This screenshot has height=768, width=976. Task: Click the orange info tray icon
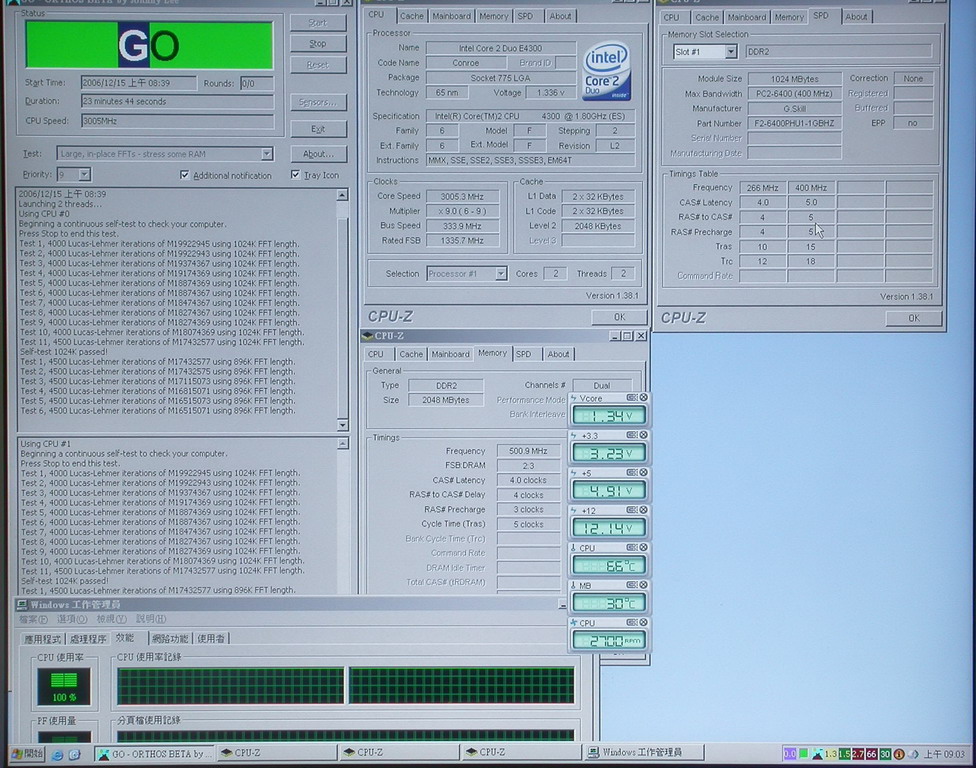[x=899, y=754]
